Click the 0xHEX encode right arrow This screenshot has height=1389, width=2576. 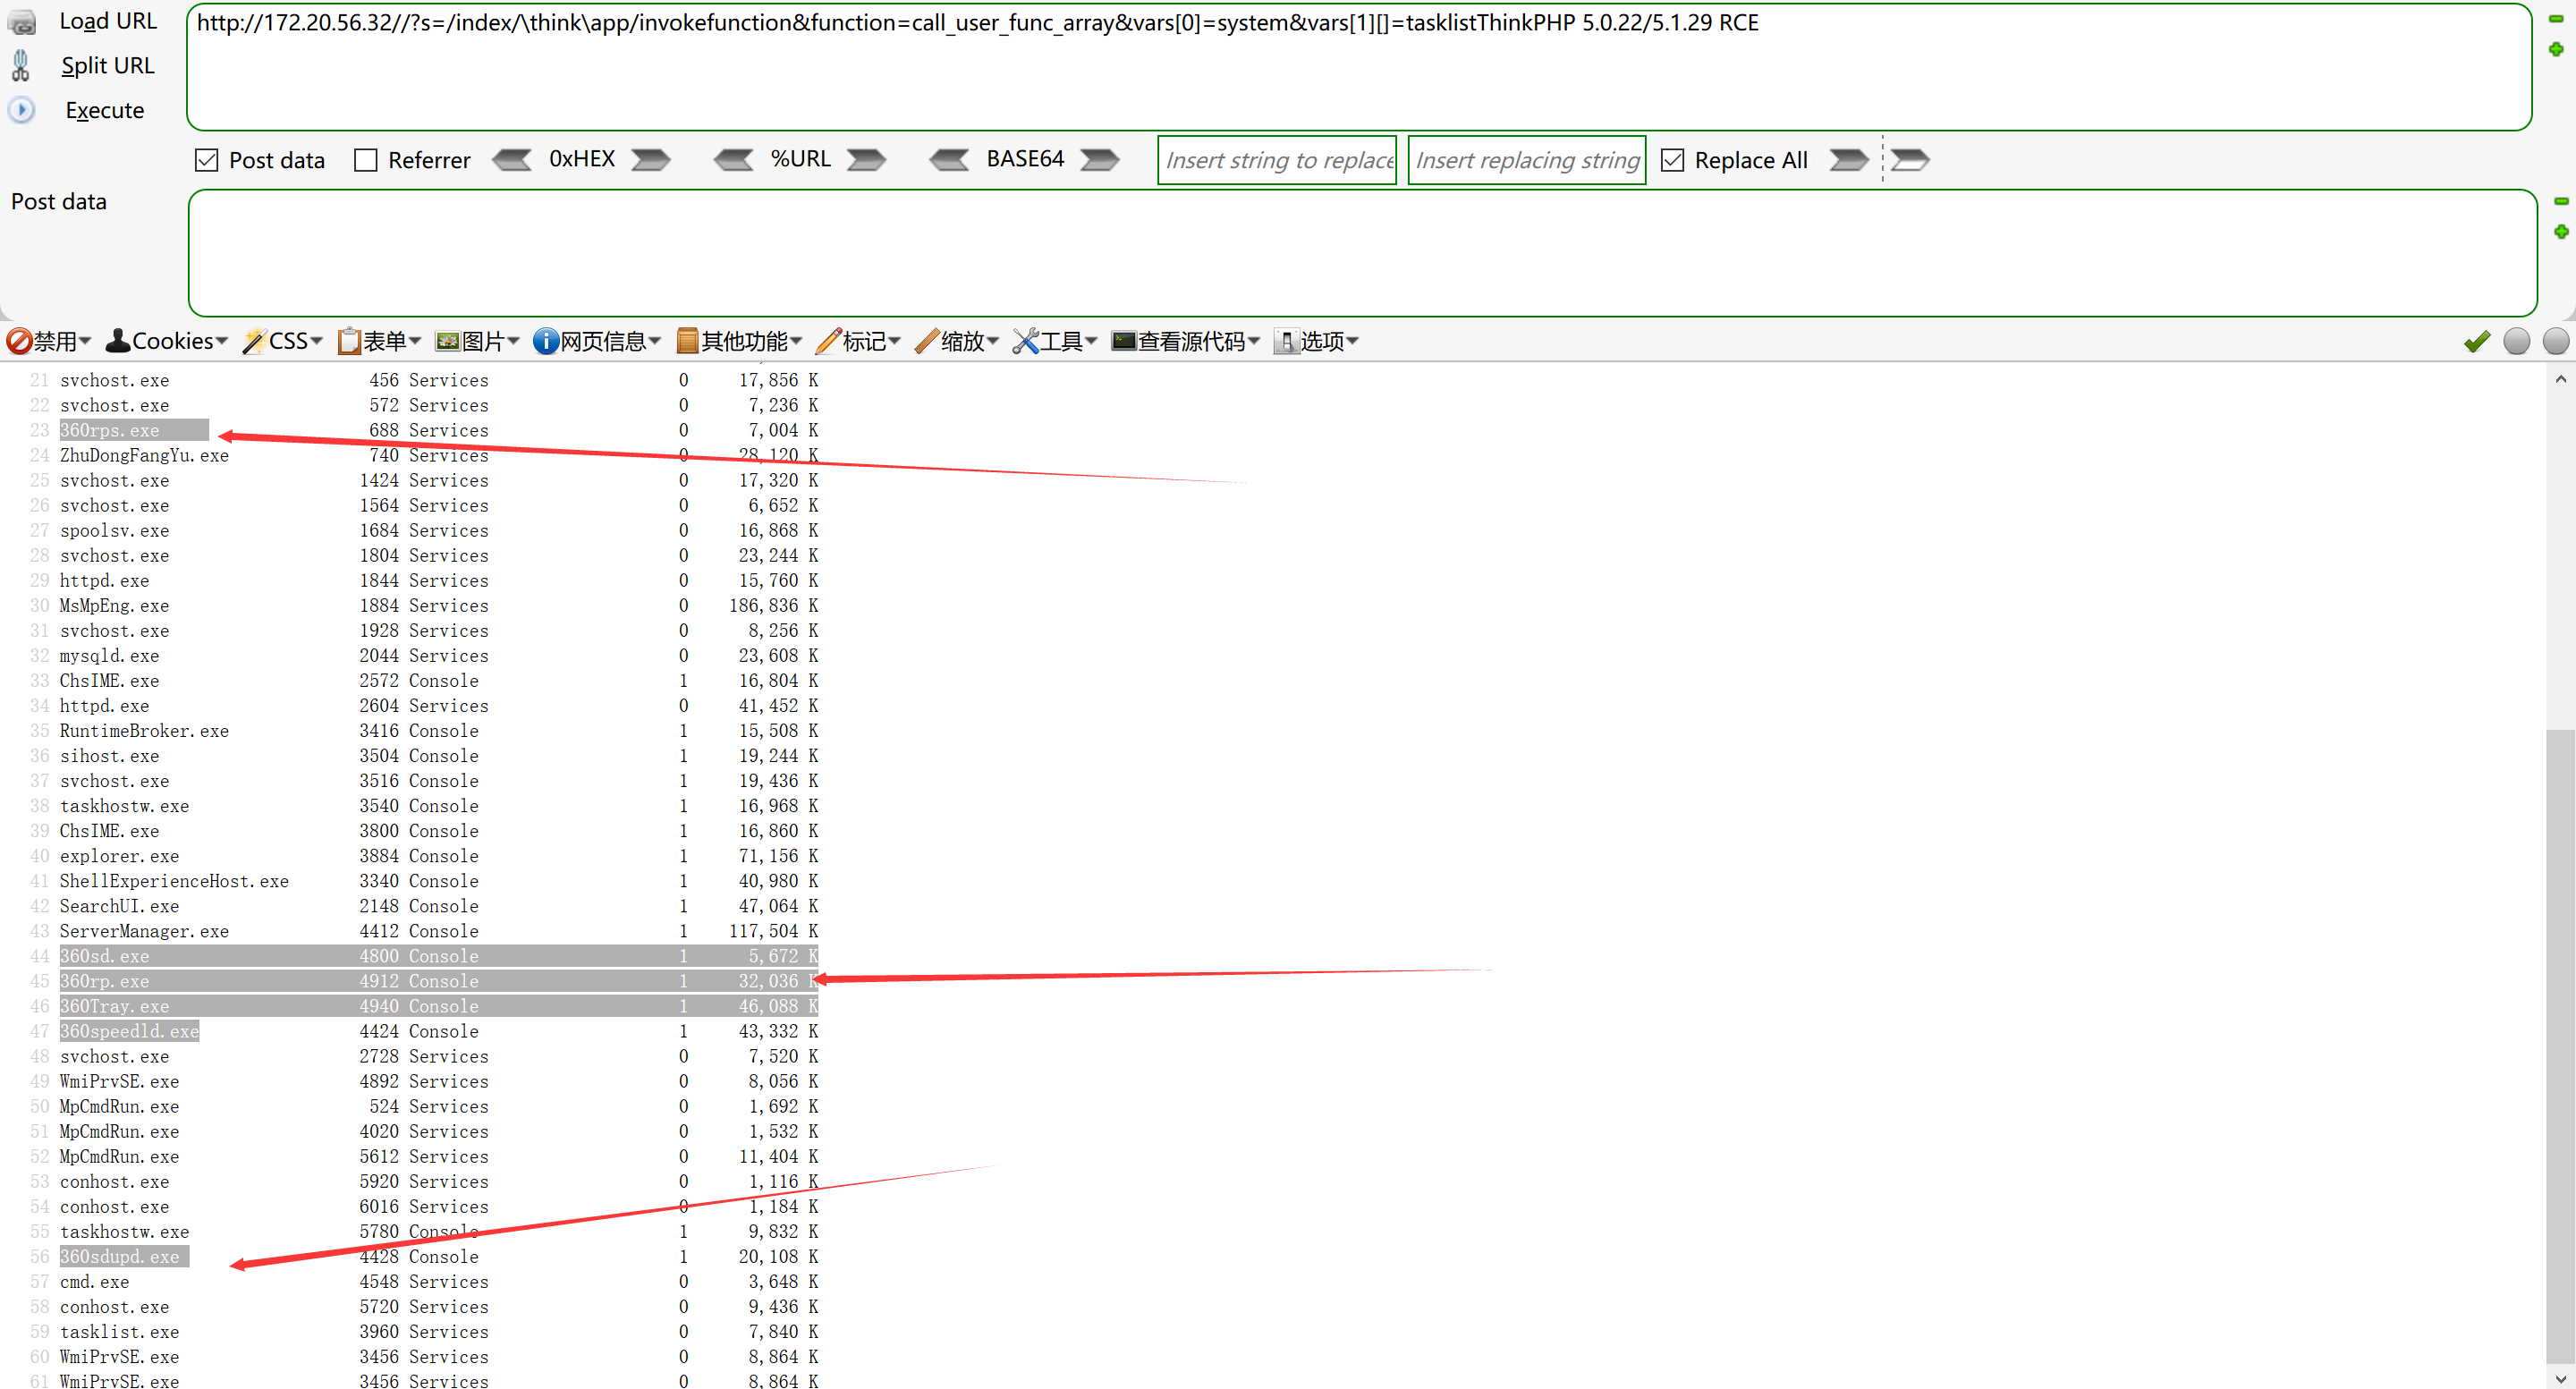[650, 160]
